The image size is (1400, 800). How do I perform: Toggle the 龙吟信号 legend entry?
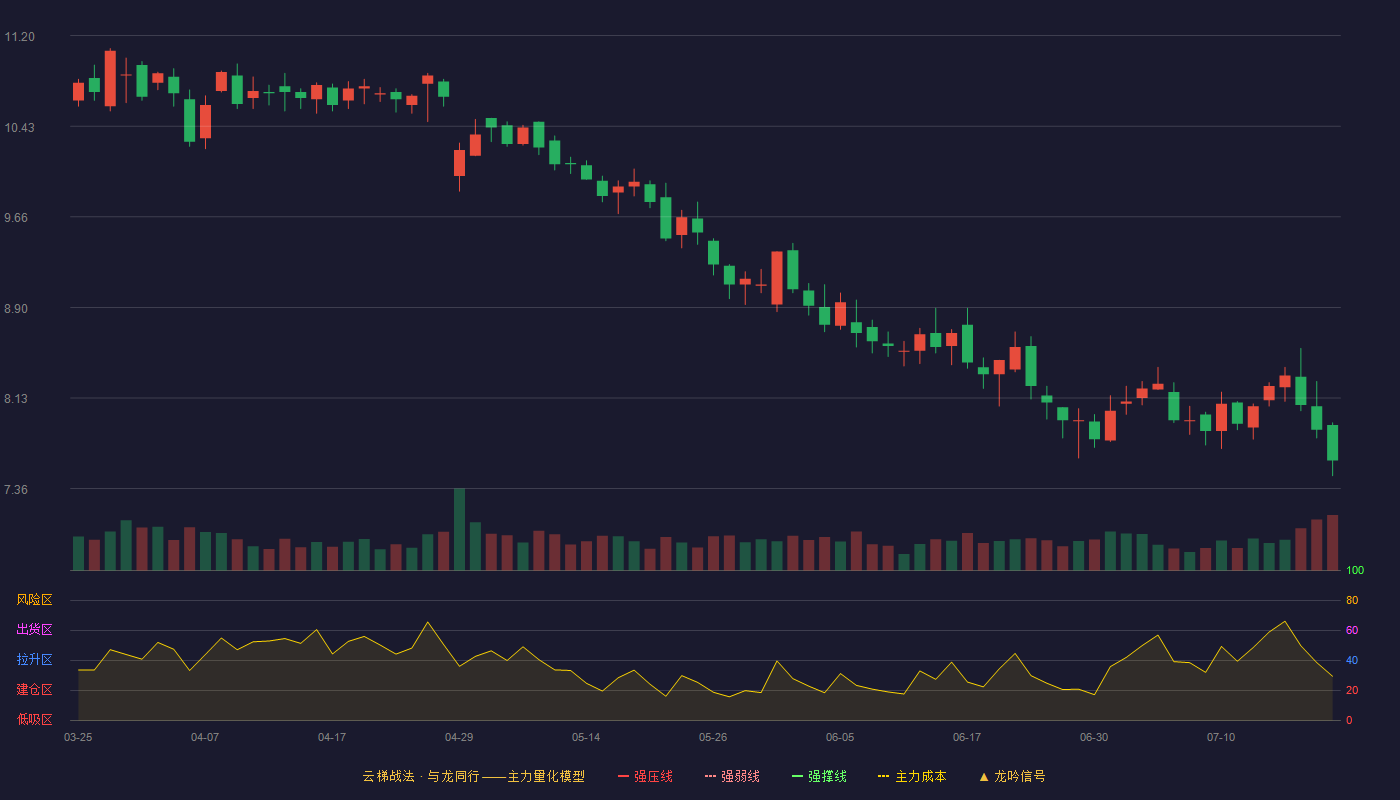[x=1012, y=776]
